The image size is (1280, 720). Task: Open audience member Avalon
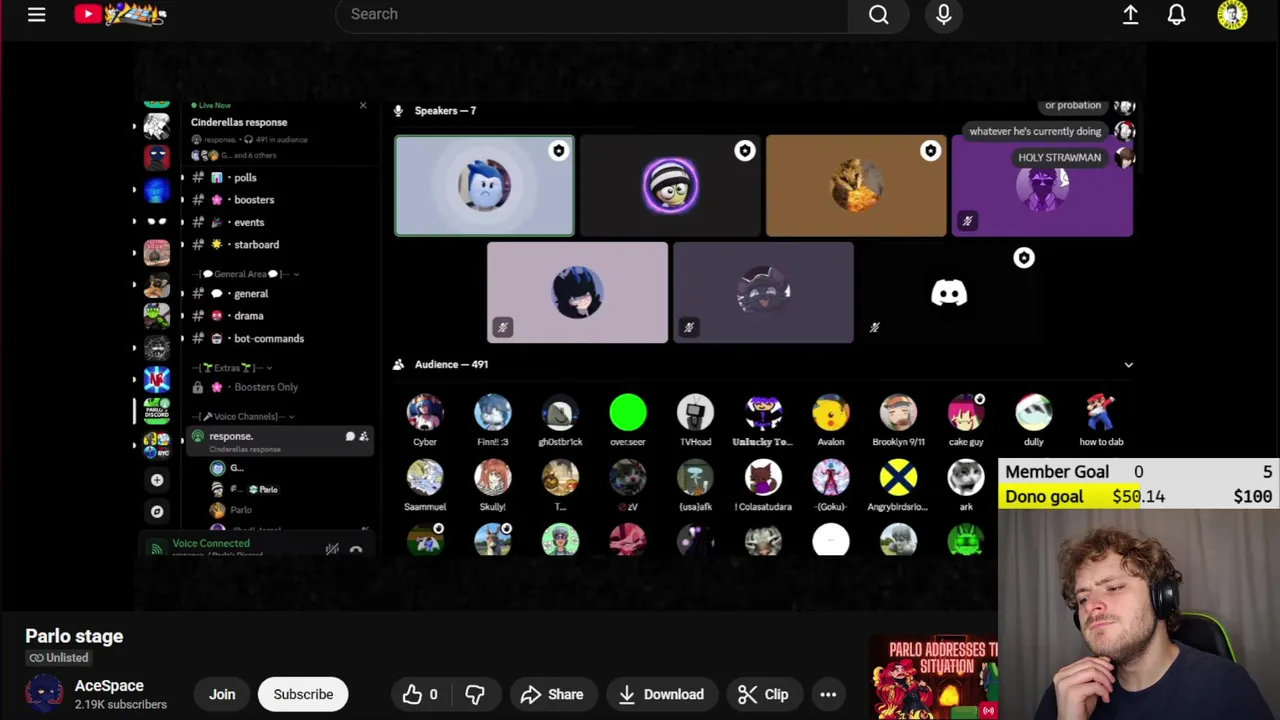pos(831,420)
